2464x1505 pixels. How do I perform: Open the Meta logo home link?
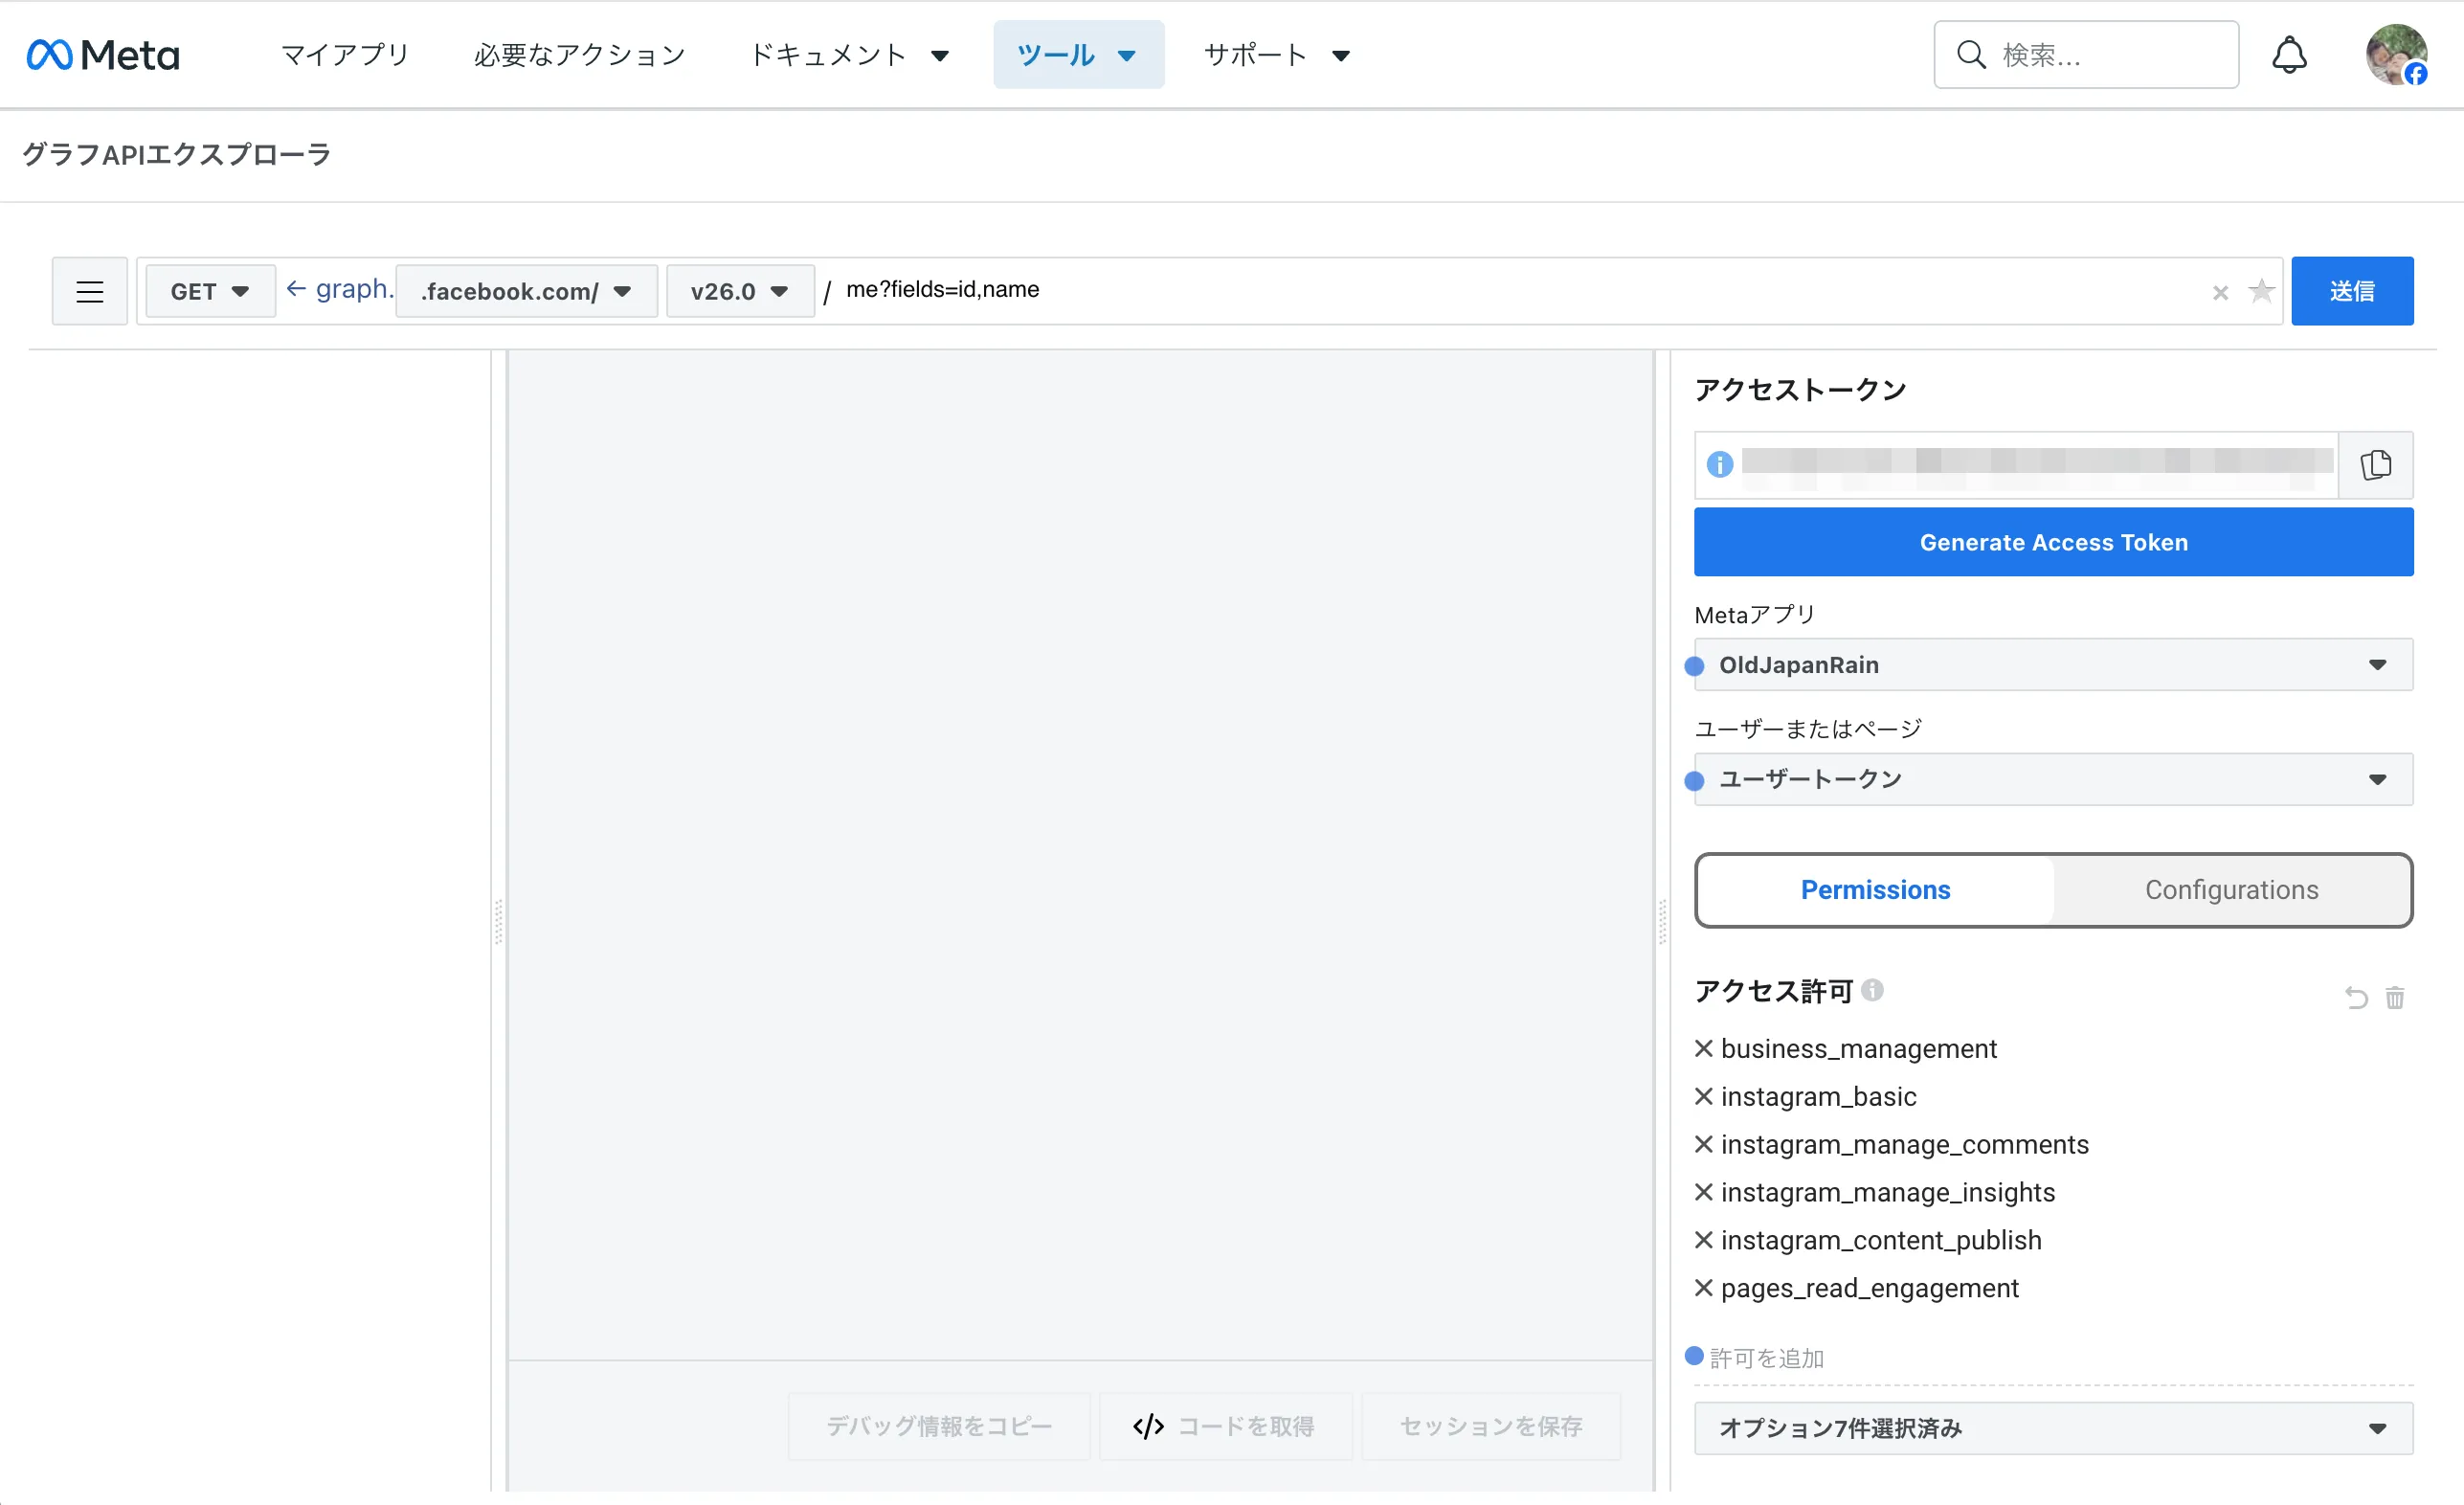103,54
